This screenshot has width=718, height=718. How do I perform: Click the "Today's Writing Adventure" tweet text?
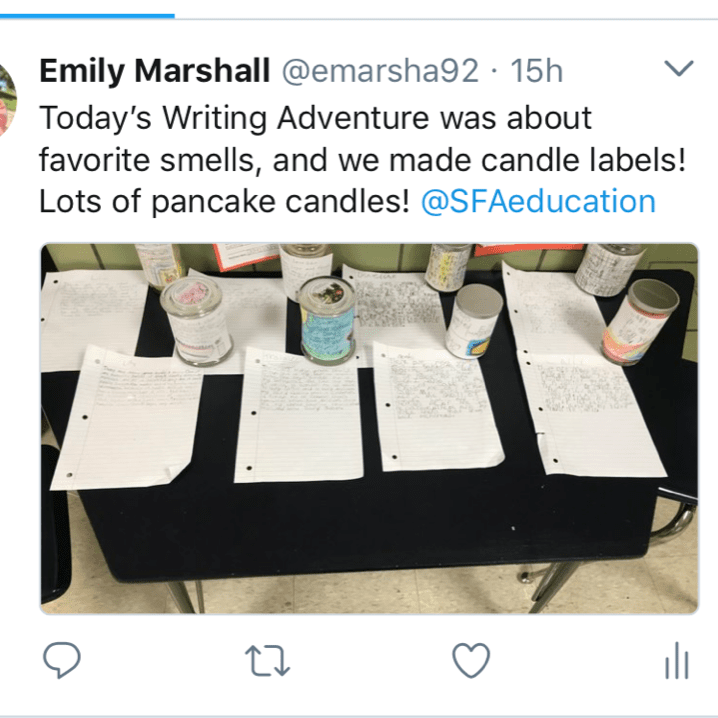315,118
